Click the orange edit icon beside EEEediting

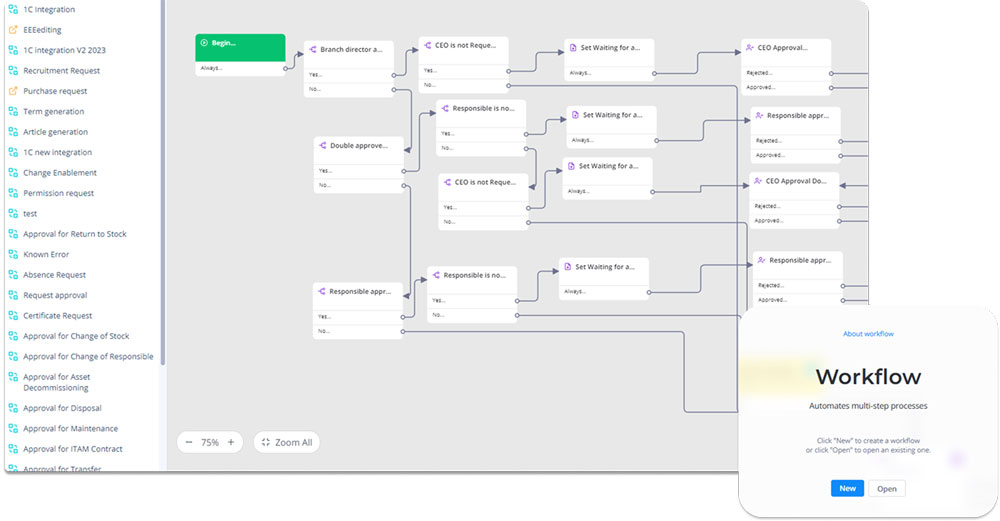coord(13,30)
